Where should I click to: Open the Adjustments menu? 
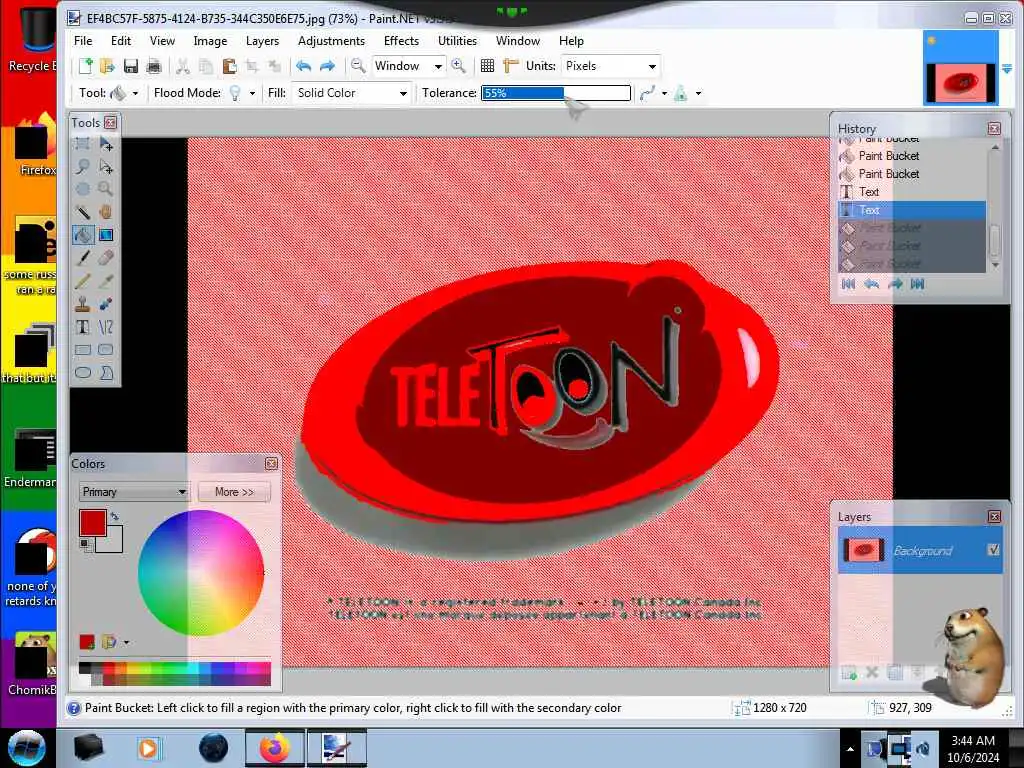tap(331, 40)
